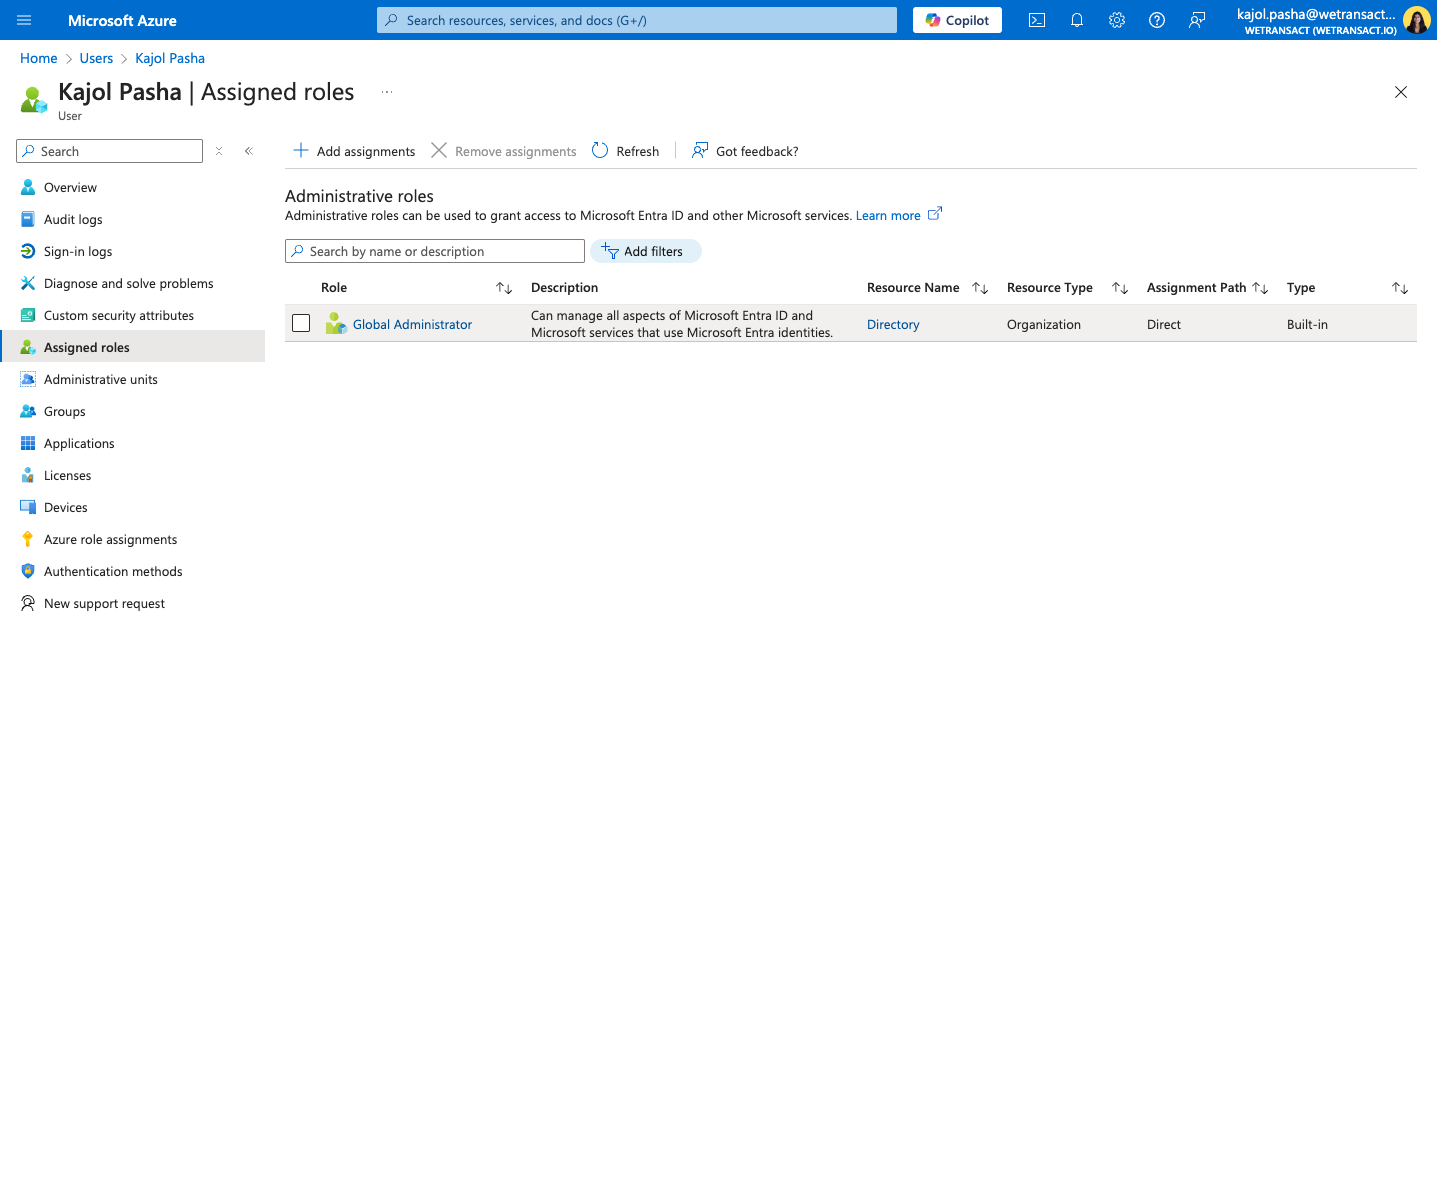This screenshot has height=1198, width=1437.
Task: Click the Add filters button
Action: tap(646, 251)
